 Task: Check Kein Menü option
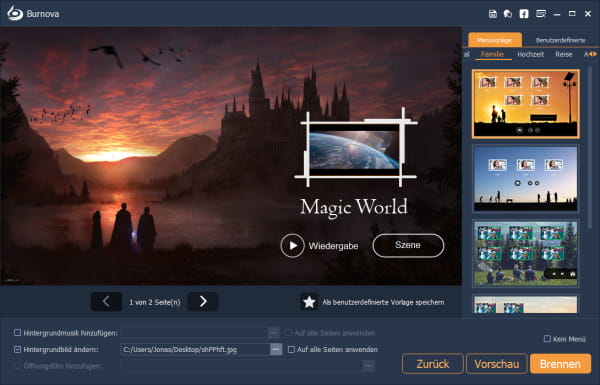[x=547, y=339]
